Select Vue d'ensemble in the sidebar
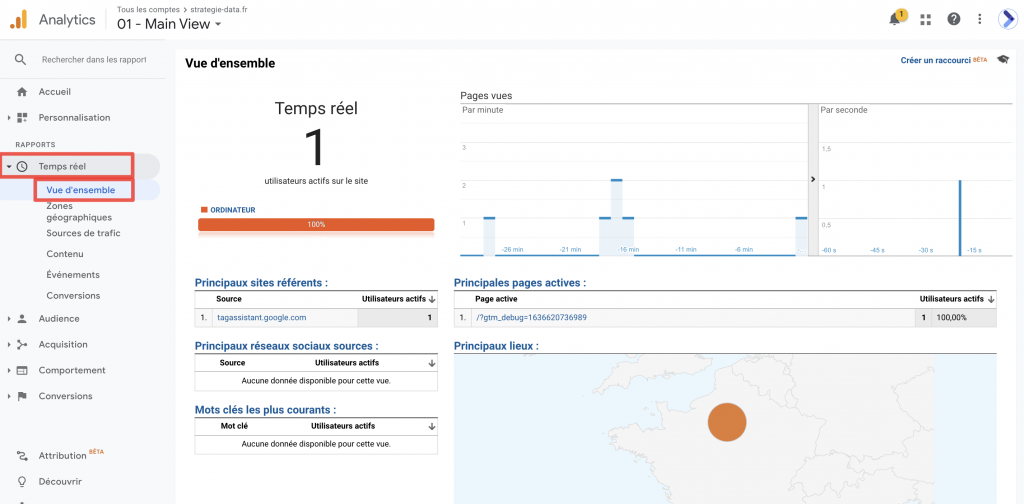 pyautogui.click(x=81, y=190)
